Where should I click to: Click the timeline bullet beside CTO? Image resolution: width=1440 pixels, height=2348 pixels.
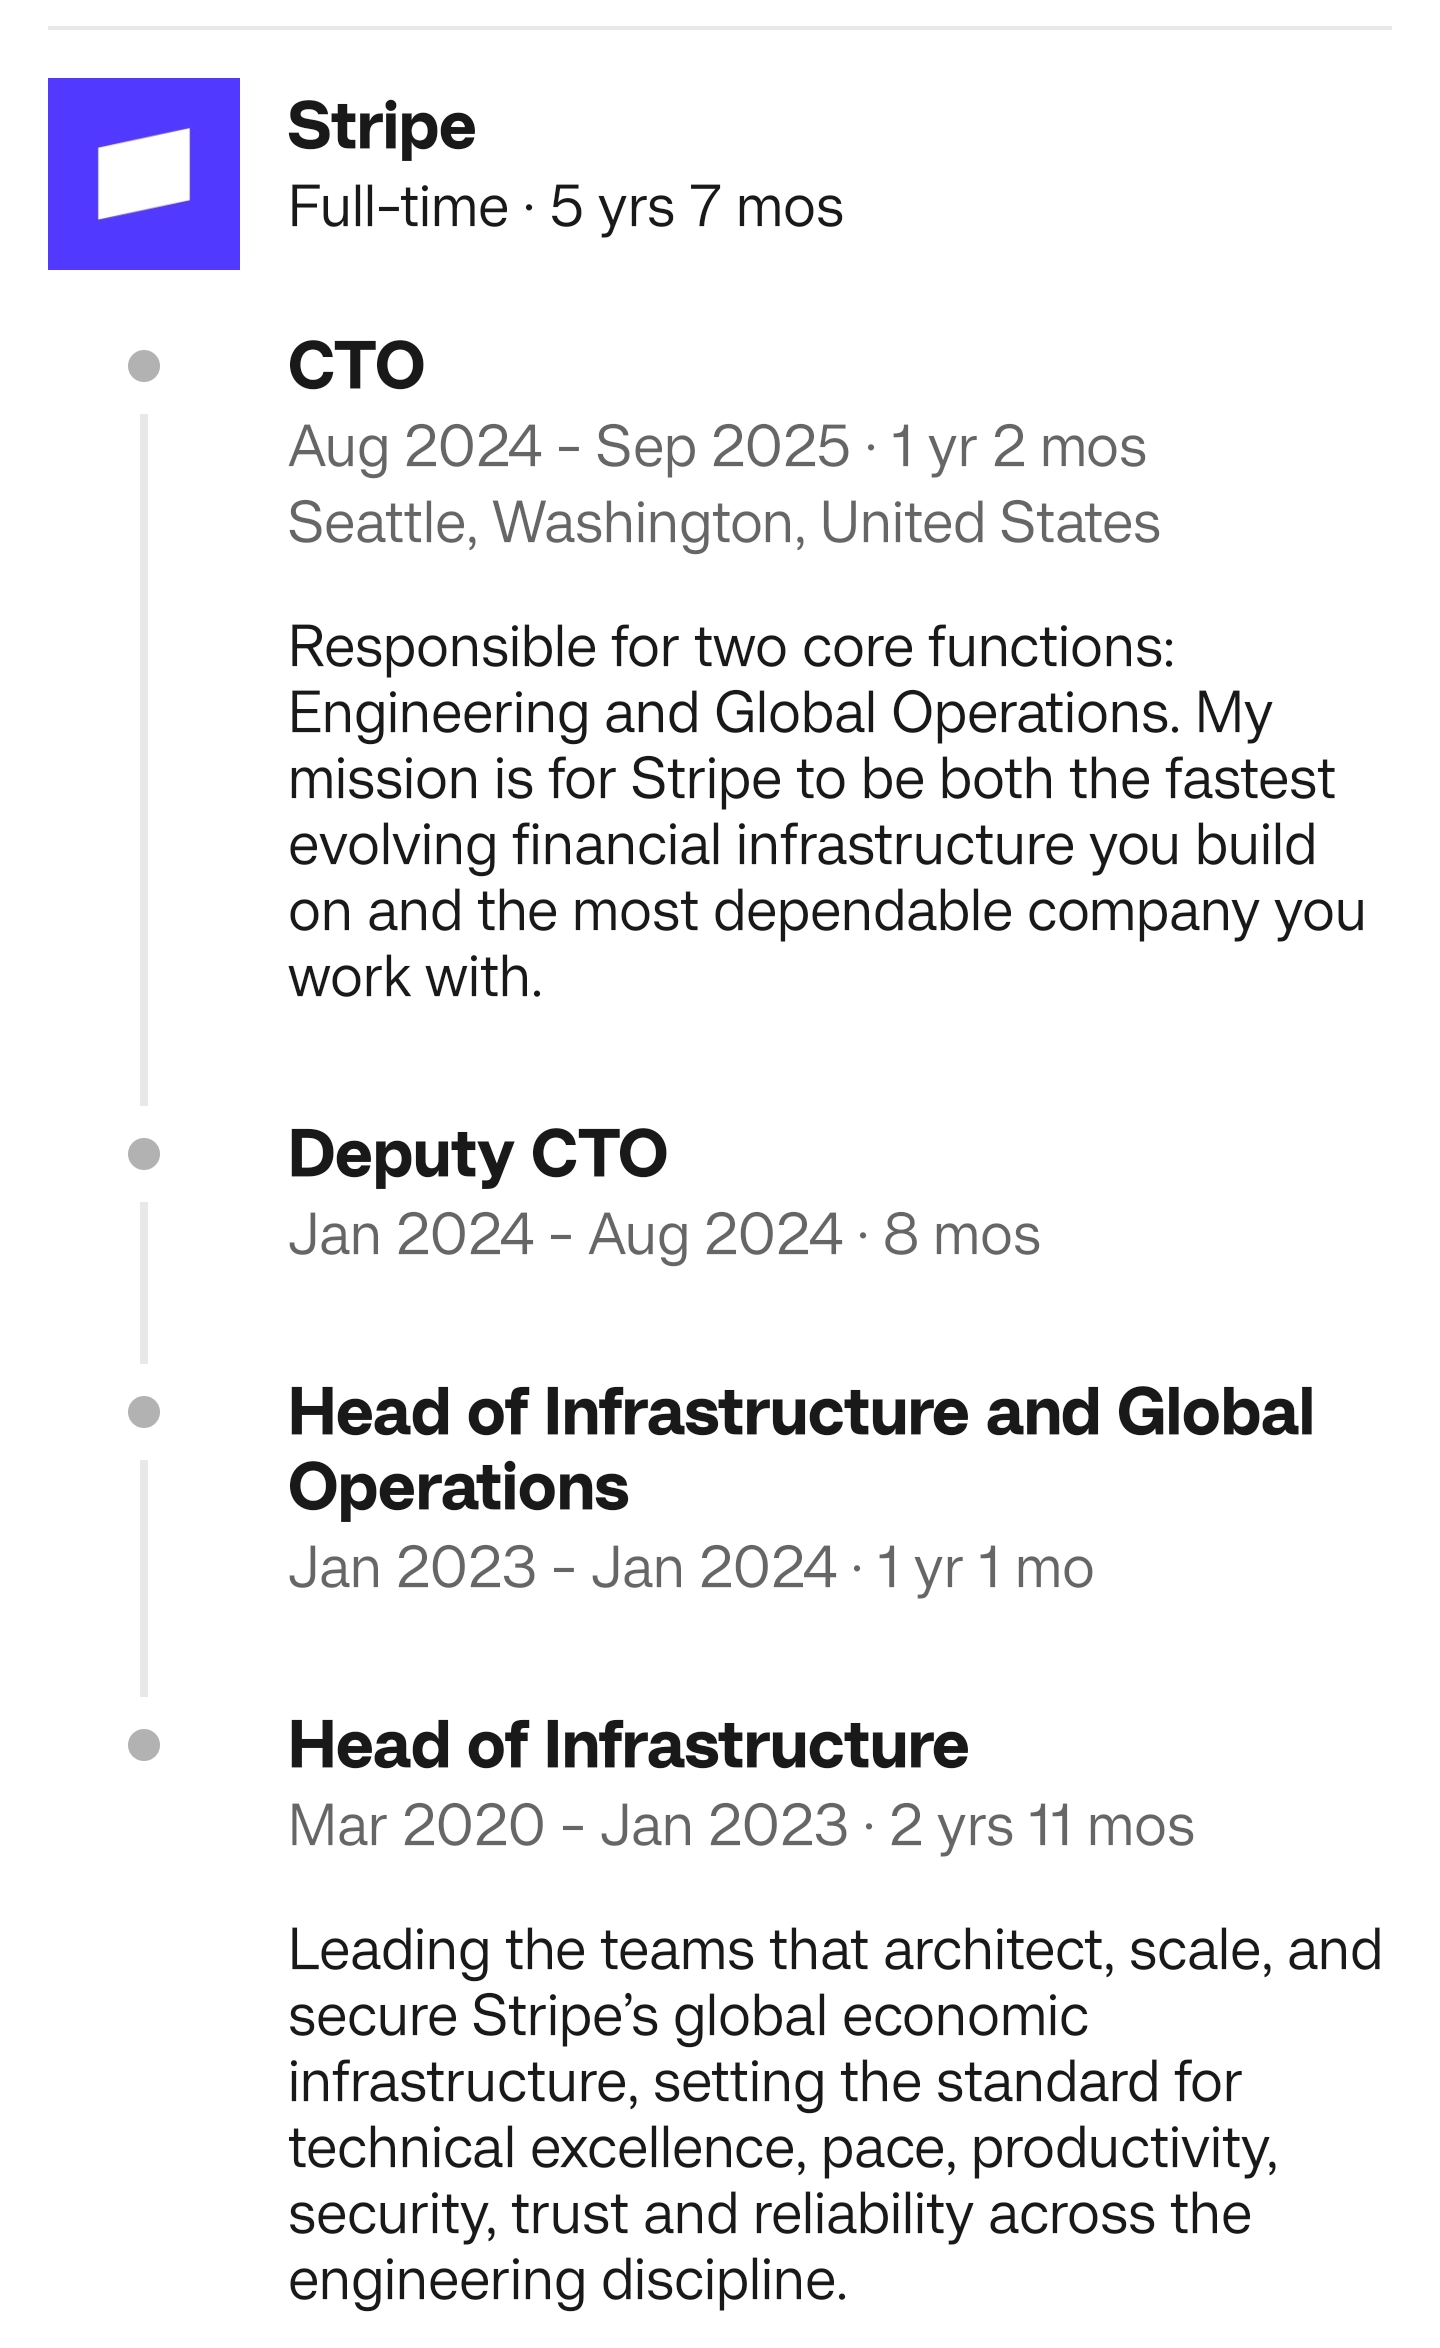click(x=144, y=365)
